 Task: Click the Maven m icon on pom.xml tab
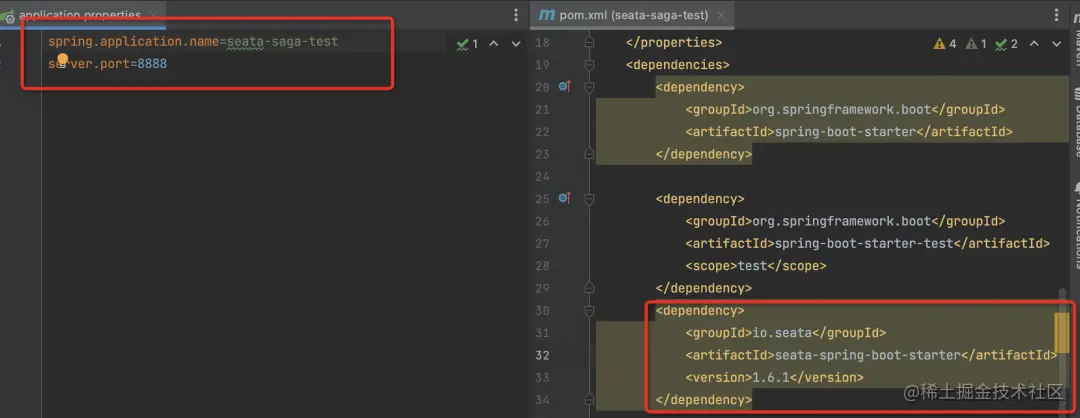click(546, 14)
